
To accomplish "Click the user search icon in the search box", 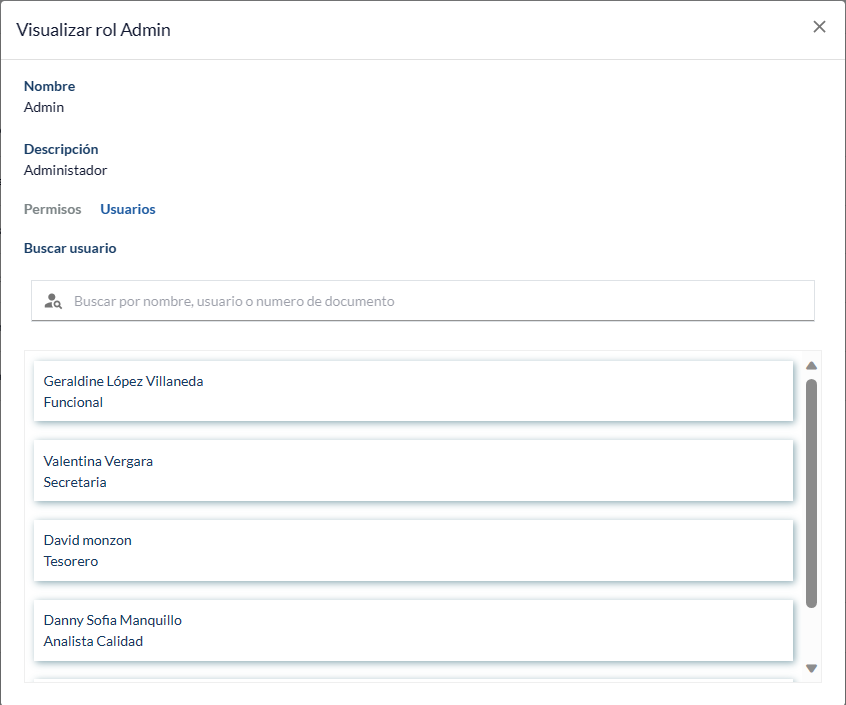I will click(x=53, y=301).
